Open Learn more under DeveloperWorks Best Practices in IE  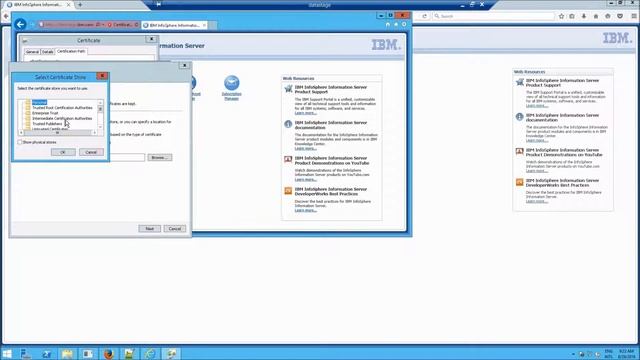click(x=305, y=211)
